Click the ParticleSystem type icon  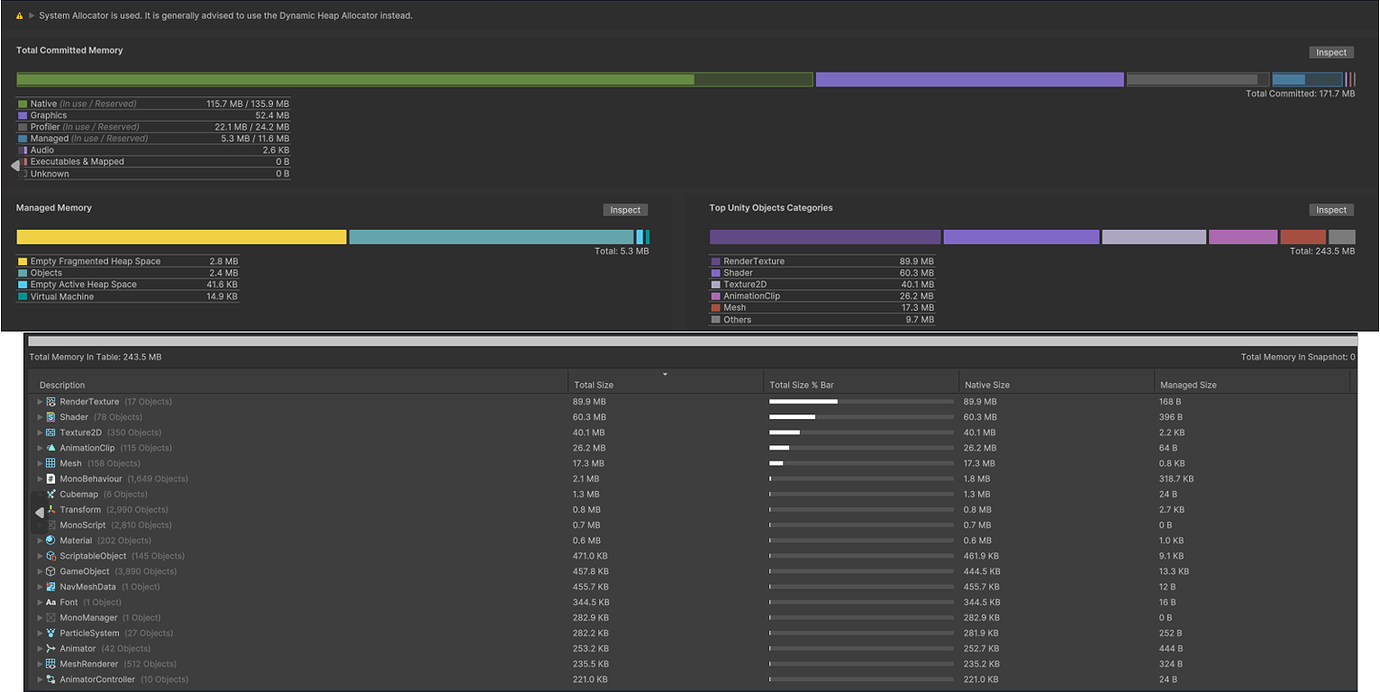tap(51, 633)
